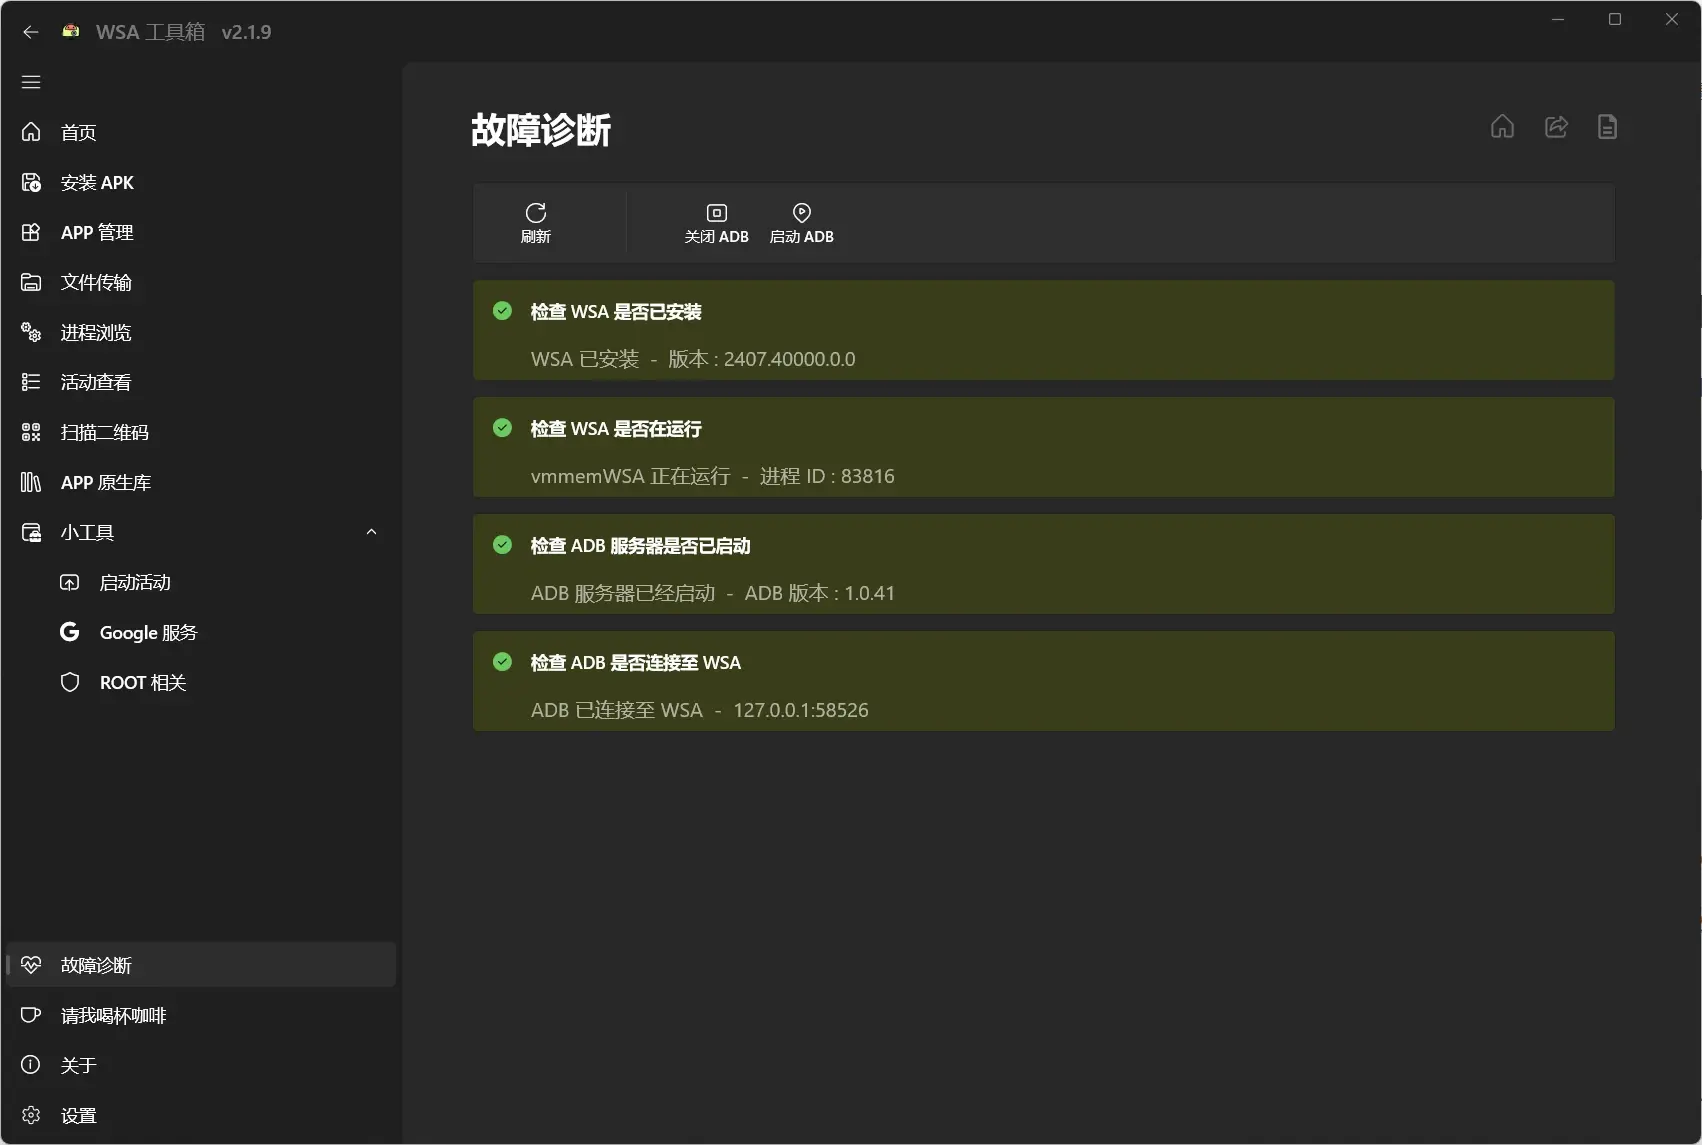The height and width of the screenshot is (1145, 1702).
Task: Click the 故障诊断 page title
Action: [x=541, y=130]
